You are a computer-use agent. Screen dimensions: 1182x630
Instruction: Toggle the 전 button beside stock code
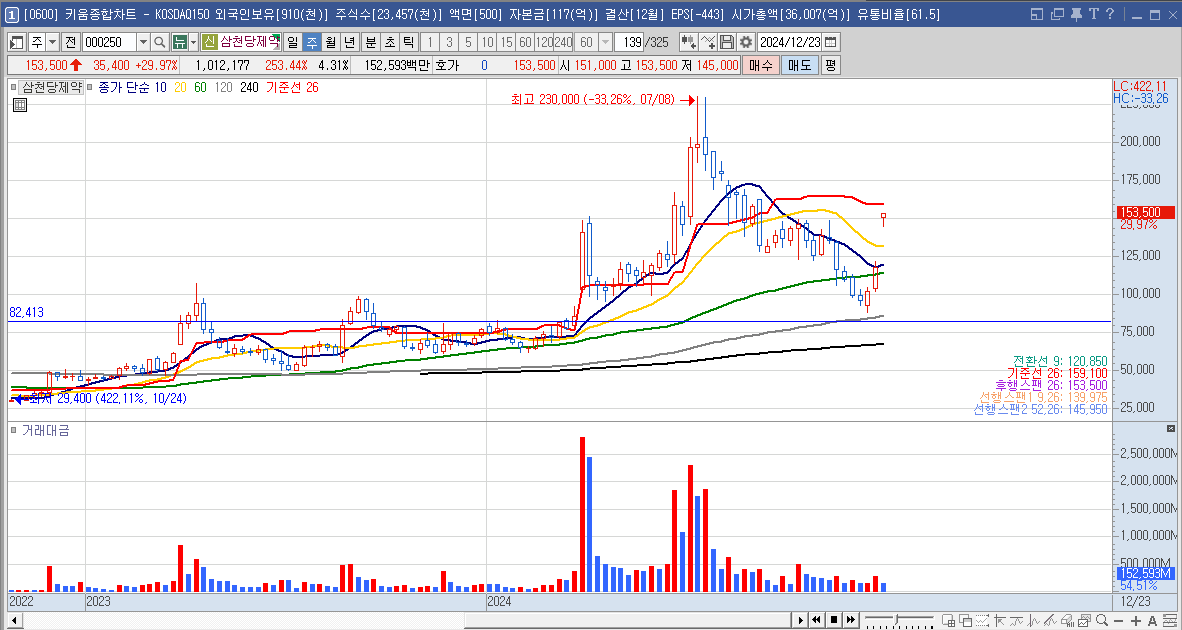point(70,42)
